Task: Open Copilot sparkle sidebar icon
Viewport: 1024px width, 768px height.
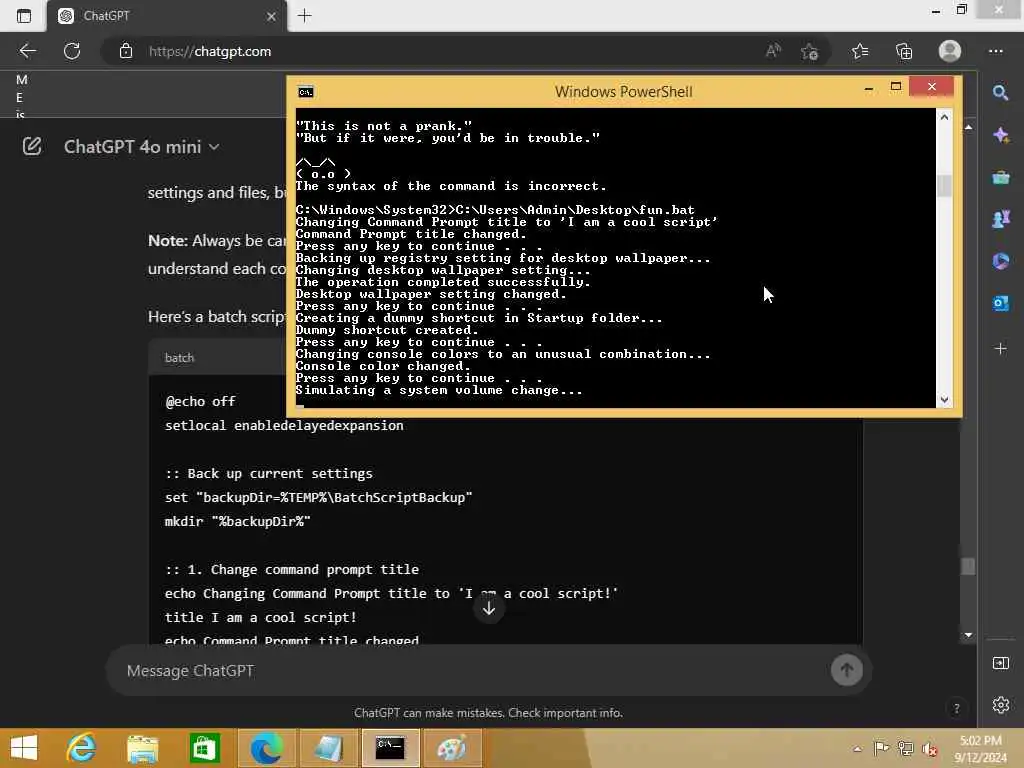Action: [x=1000, y=135]
